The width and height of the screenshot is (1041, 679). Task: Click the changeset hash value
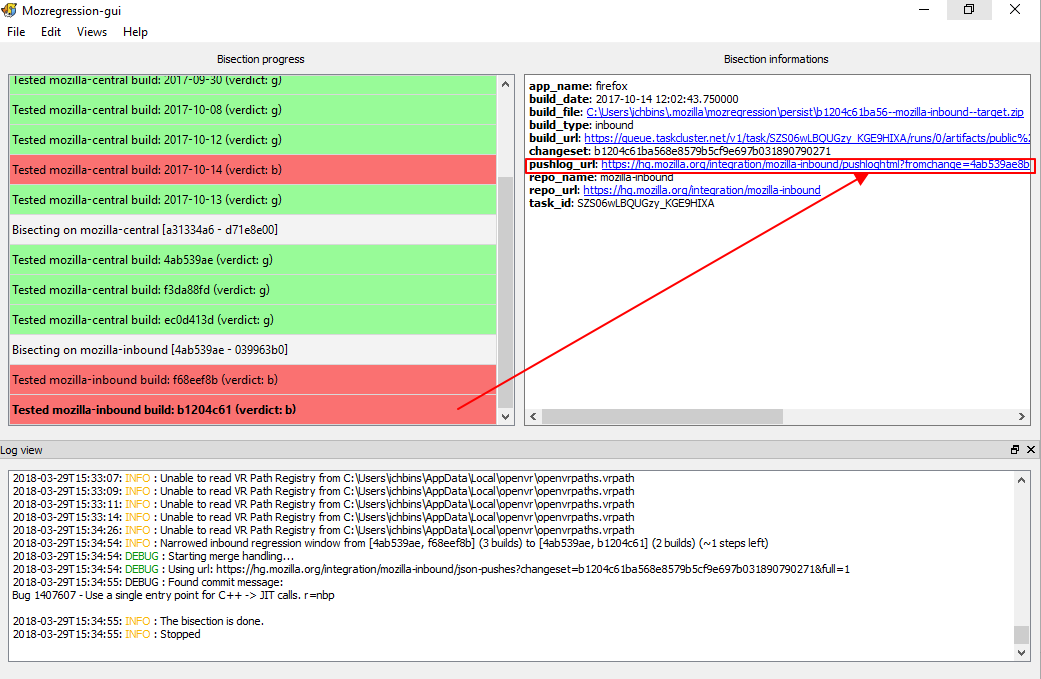click(712, 151)
